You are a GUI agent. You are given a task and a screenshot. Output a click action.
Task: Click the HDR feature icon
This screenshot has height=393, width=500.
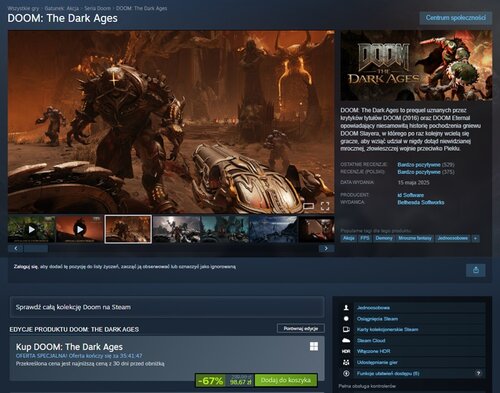click(x=346, y=351)
